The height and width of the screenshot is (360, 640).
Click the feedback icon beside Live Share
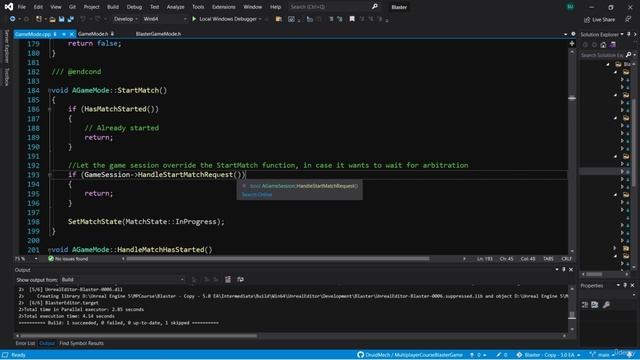[628, 19]
